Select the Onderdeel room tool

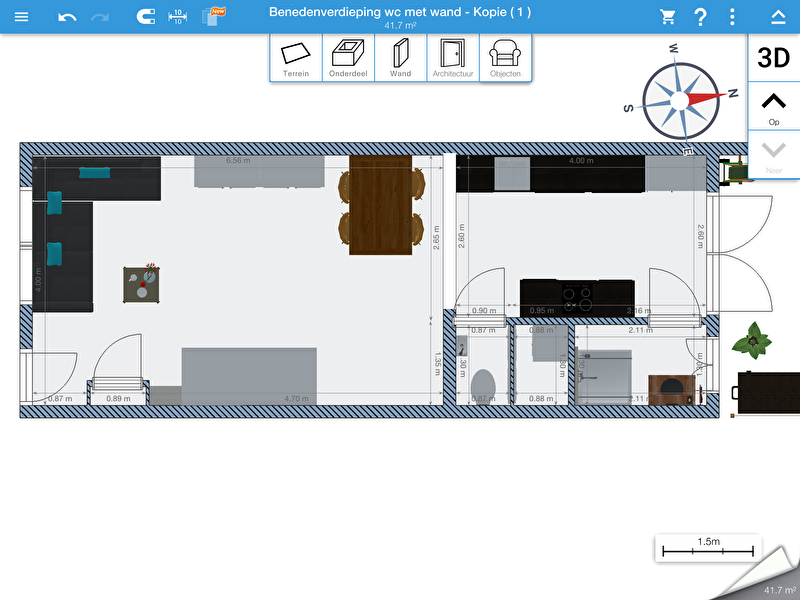point(348,58)
